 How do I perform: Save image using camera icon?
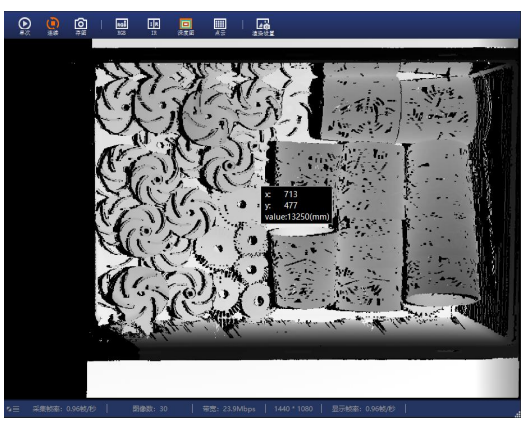pyautogui.click(x=81, y=26)
